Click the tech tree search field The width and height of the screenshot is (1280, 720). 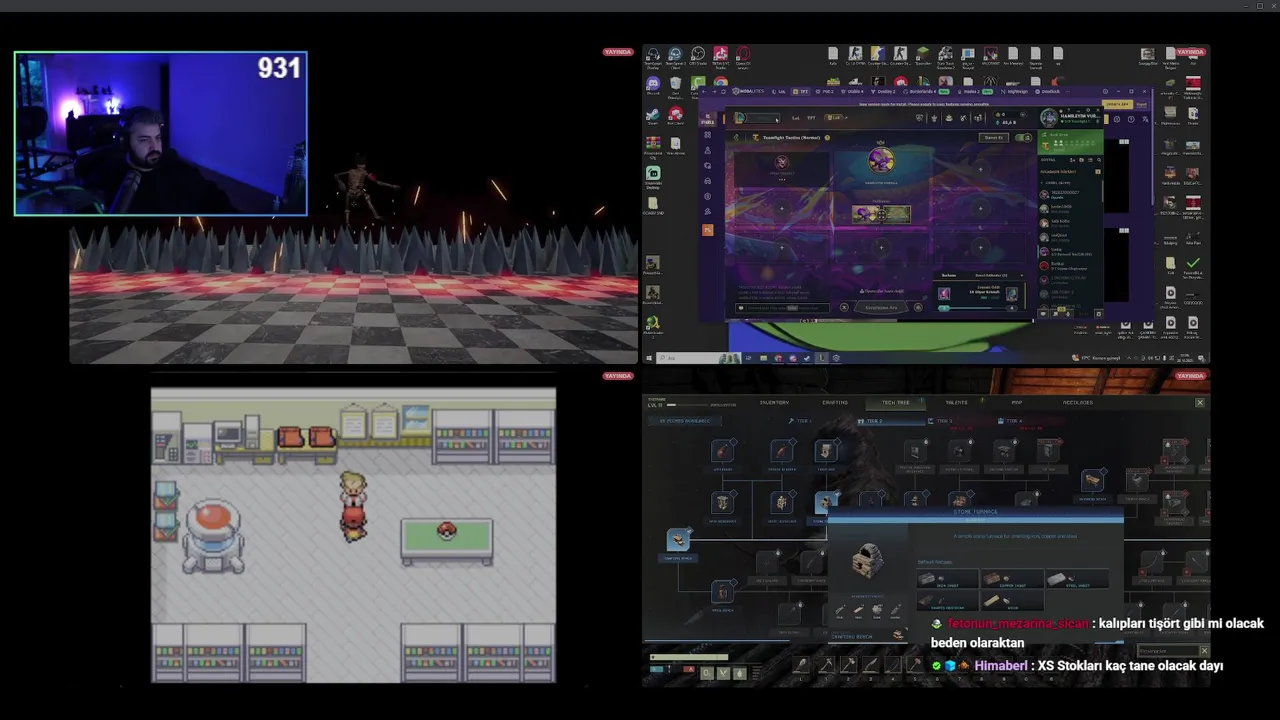click(x=1168, y=650)
